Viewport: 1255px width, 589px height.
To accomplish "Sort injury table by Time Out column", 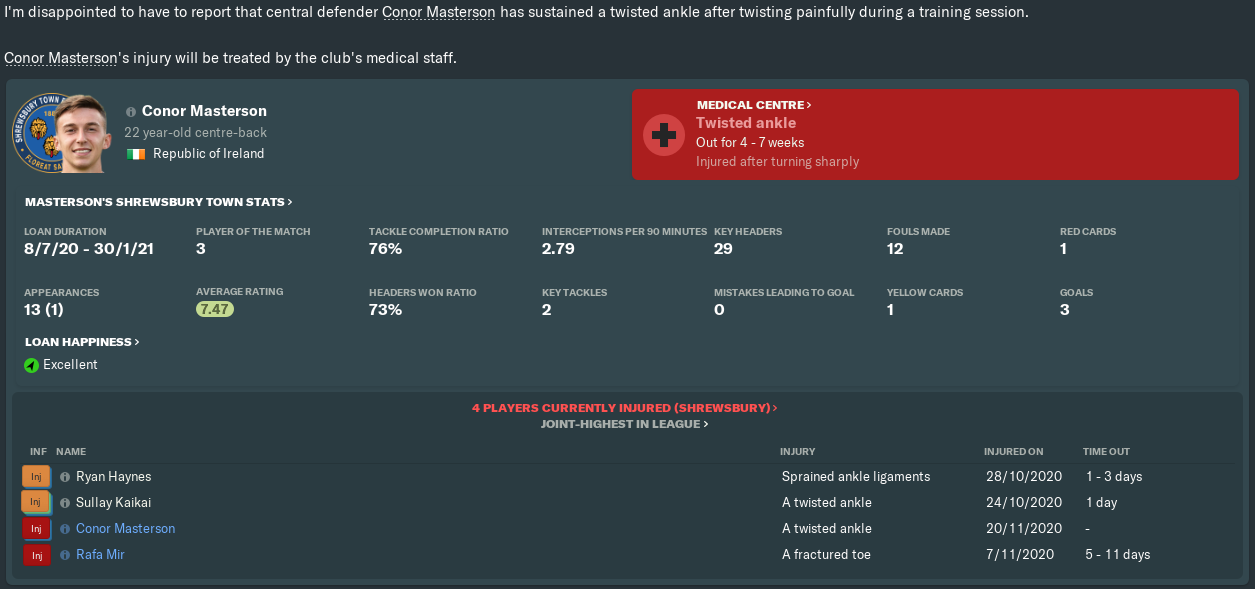I will pyautogui.click(x=1106, y=452).
